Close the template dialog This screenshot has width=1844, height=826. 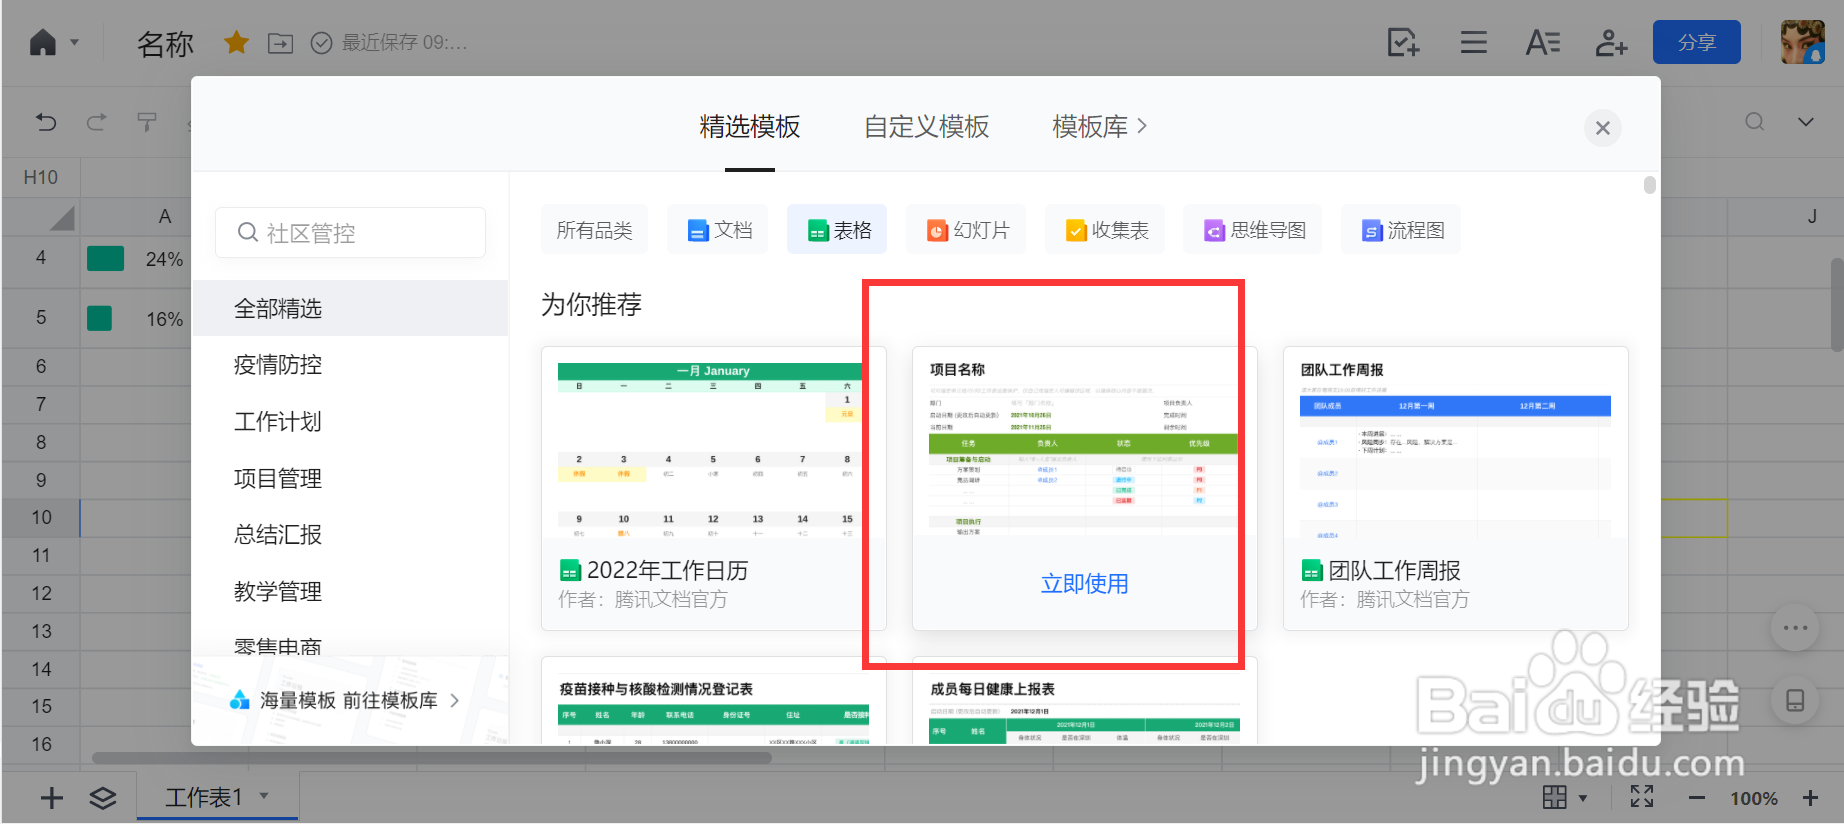[1603, 128]
